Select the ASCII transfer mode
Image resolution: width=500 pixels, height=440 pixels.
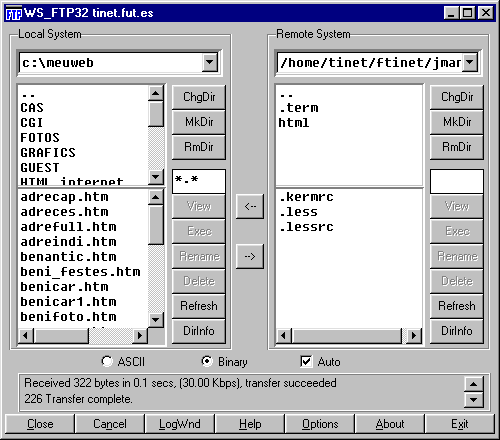(x=123, y=362)
